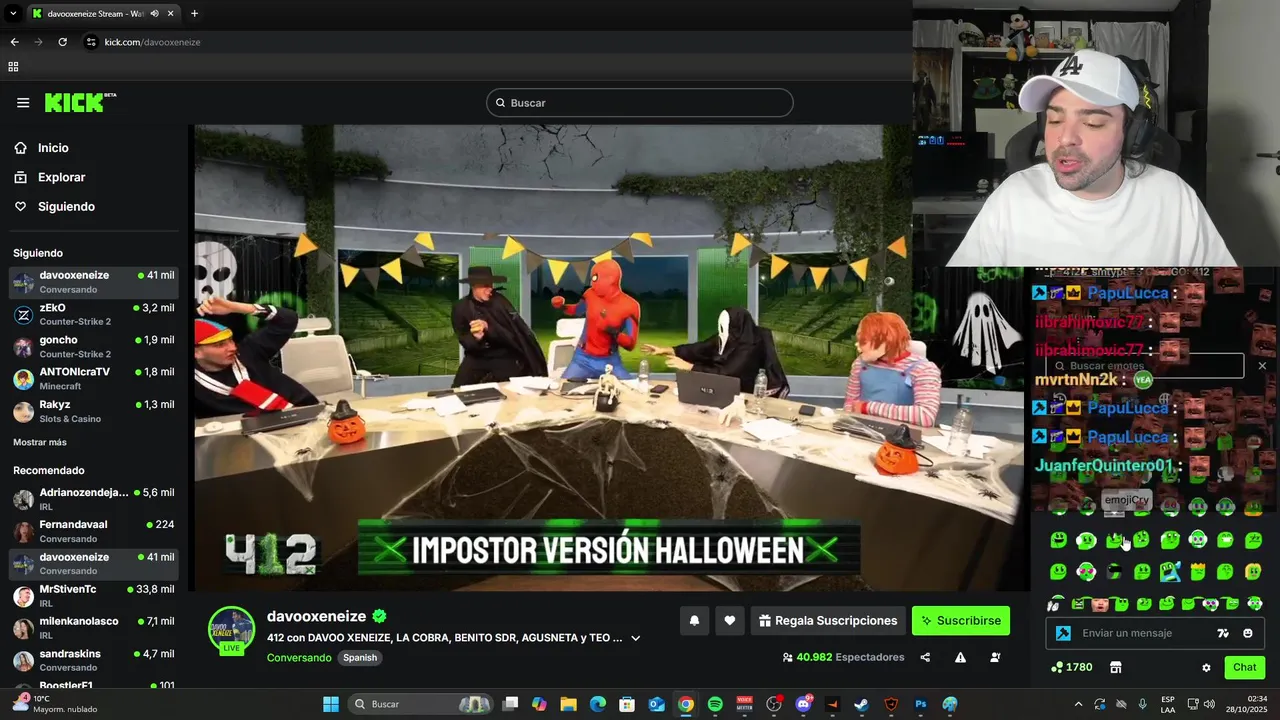Open zEkO channel in the Siguiendo list
This screenshot has height=720, width=1280.
[x=94, y=314]
